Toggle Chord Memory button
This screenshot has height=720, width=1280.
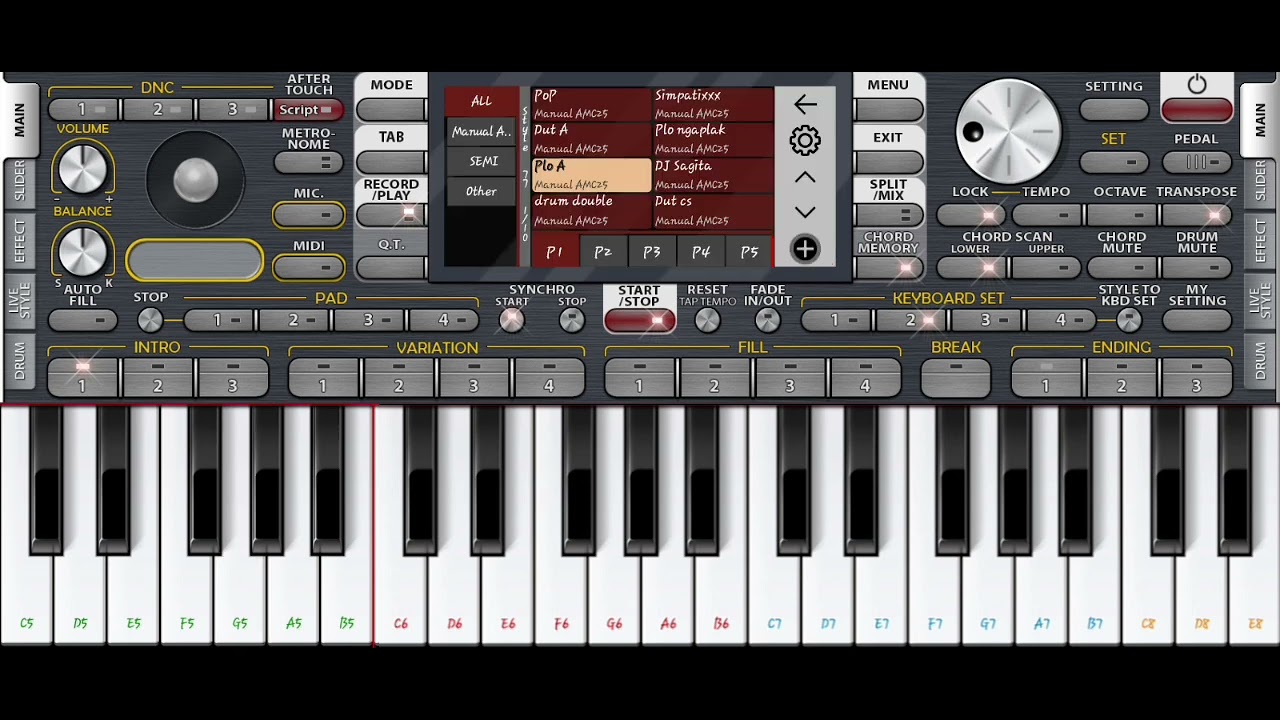[888, 268]
